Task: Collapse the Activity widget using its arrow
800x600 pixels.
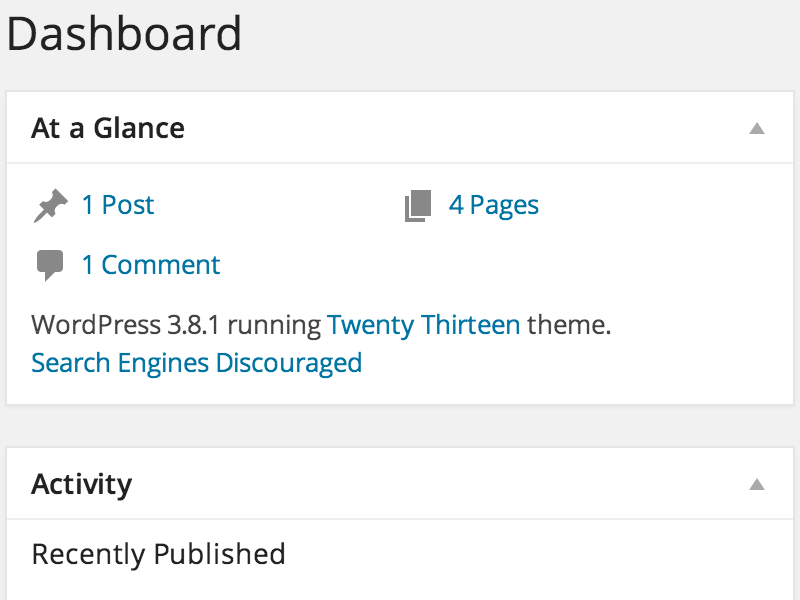Action: (x=757, y=484)
